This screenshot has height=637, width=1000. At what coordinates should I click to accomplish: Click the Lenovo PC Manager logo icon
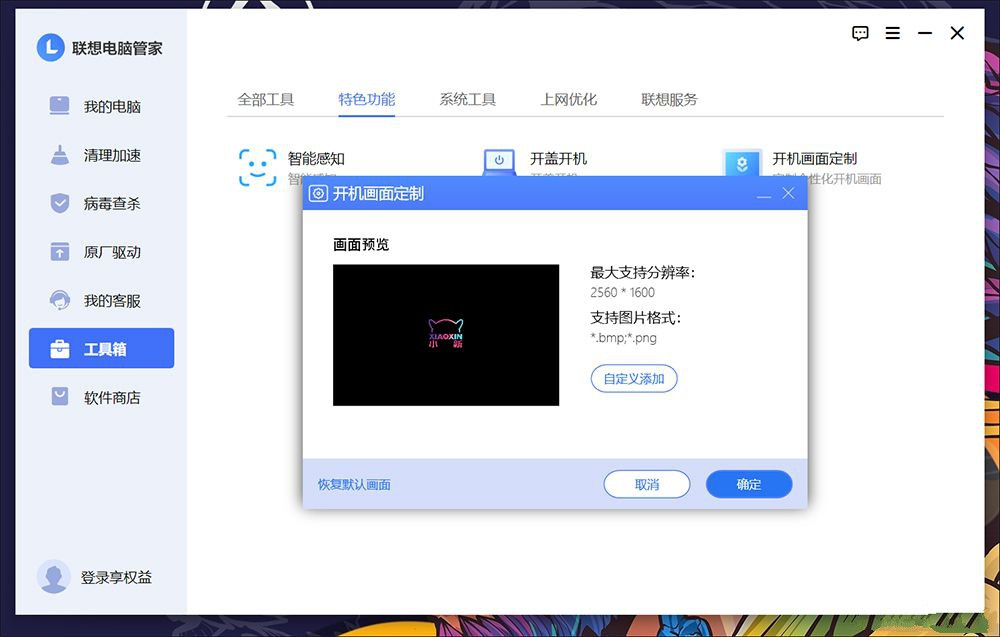51,48
